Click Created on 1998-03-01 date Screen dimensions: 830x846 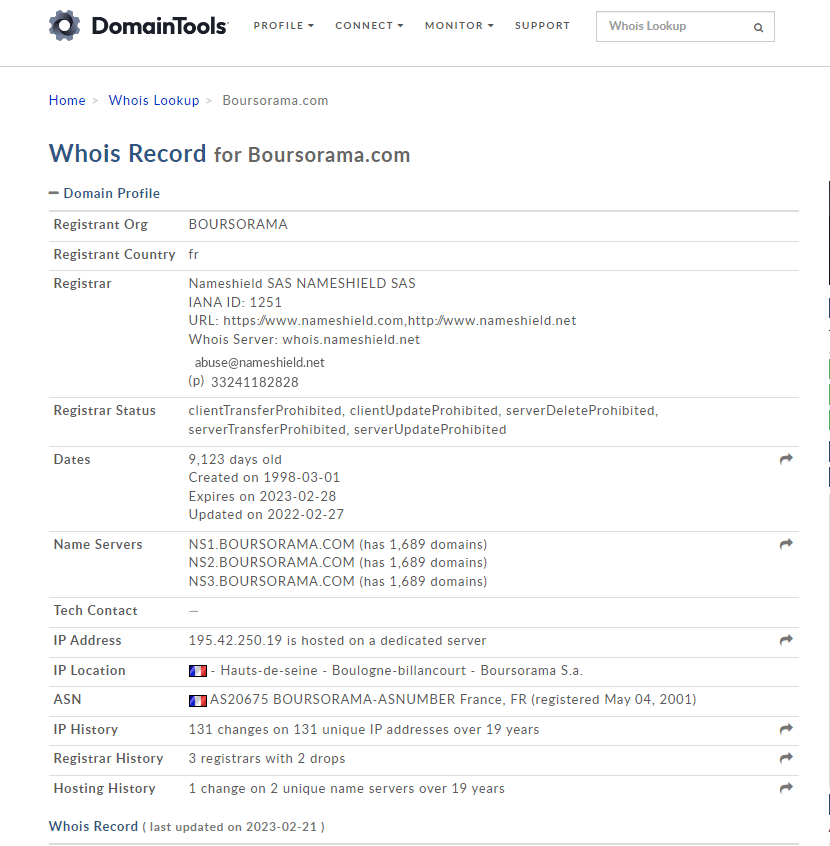coord(264,477)
